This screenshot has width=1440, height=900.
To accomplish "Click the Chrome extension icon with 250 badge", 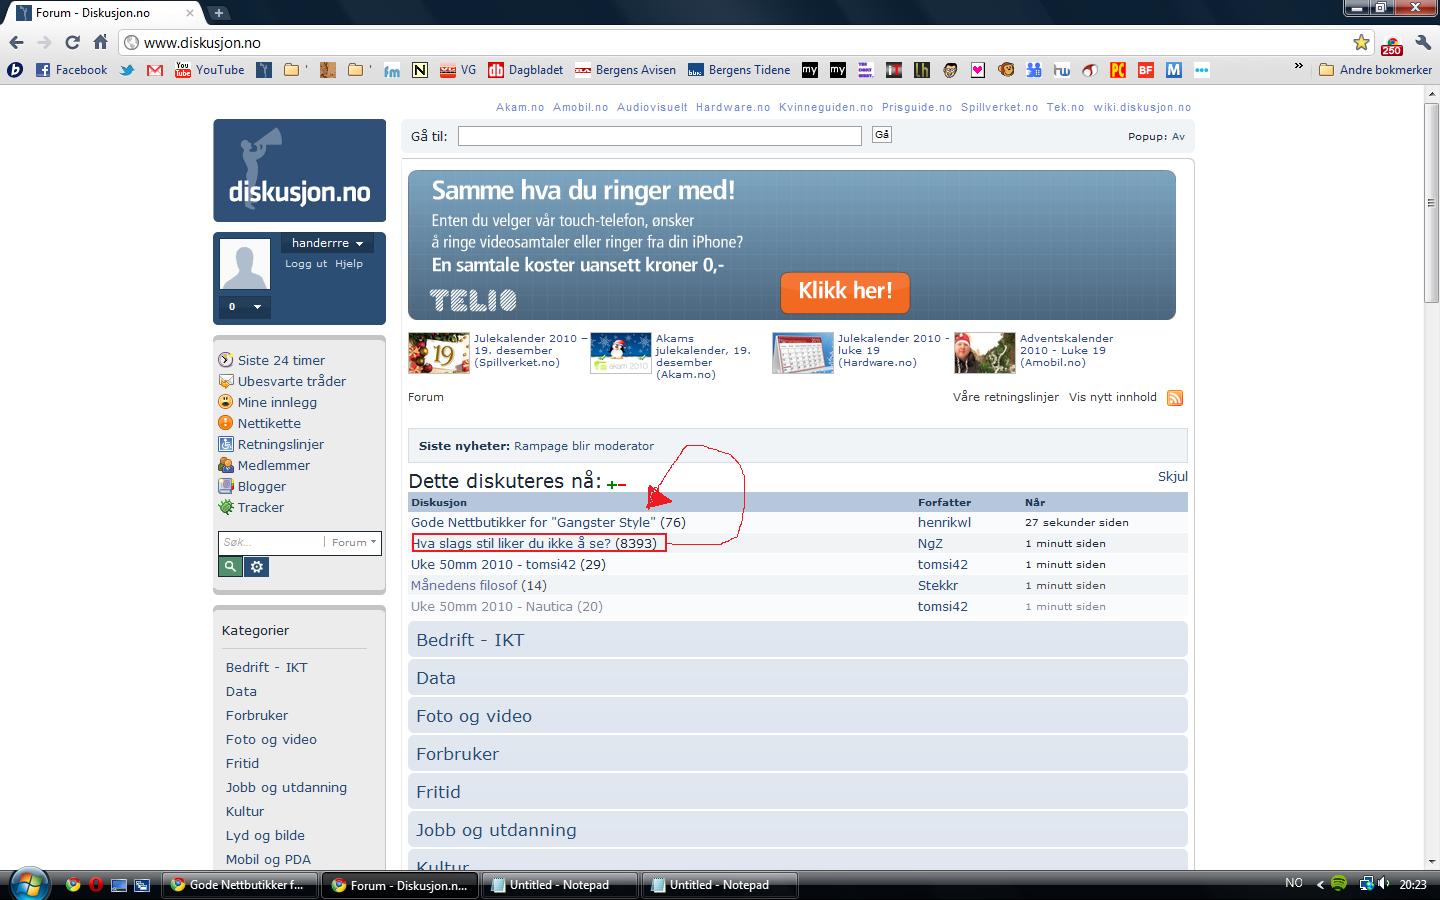I will coord(1391,44).
